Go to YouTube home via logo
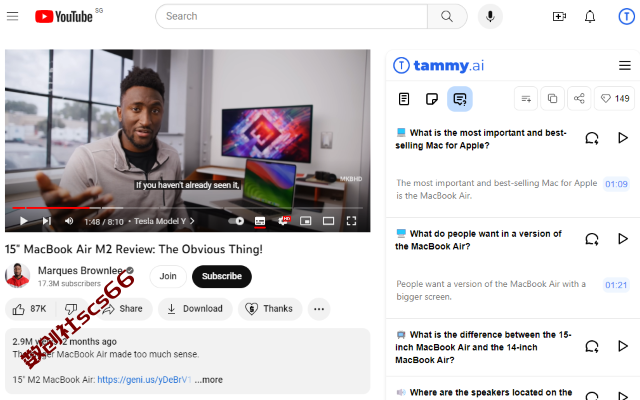 point(64,16)
